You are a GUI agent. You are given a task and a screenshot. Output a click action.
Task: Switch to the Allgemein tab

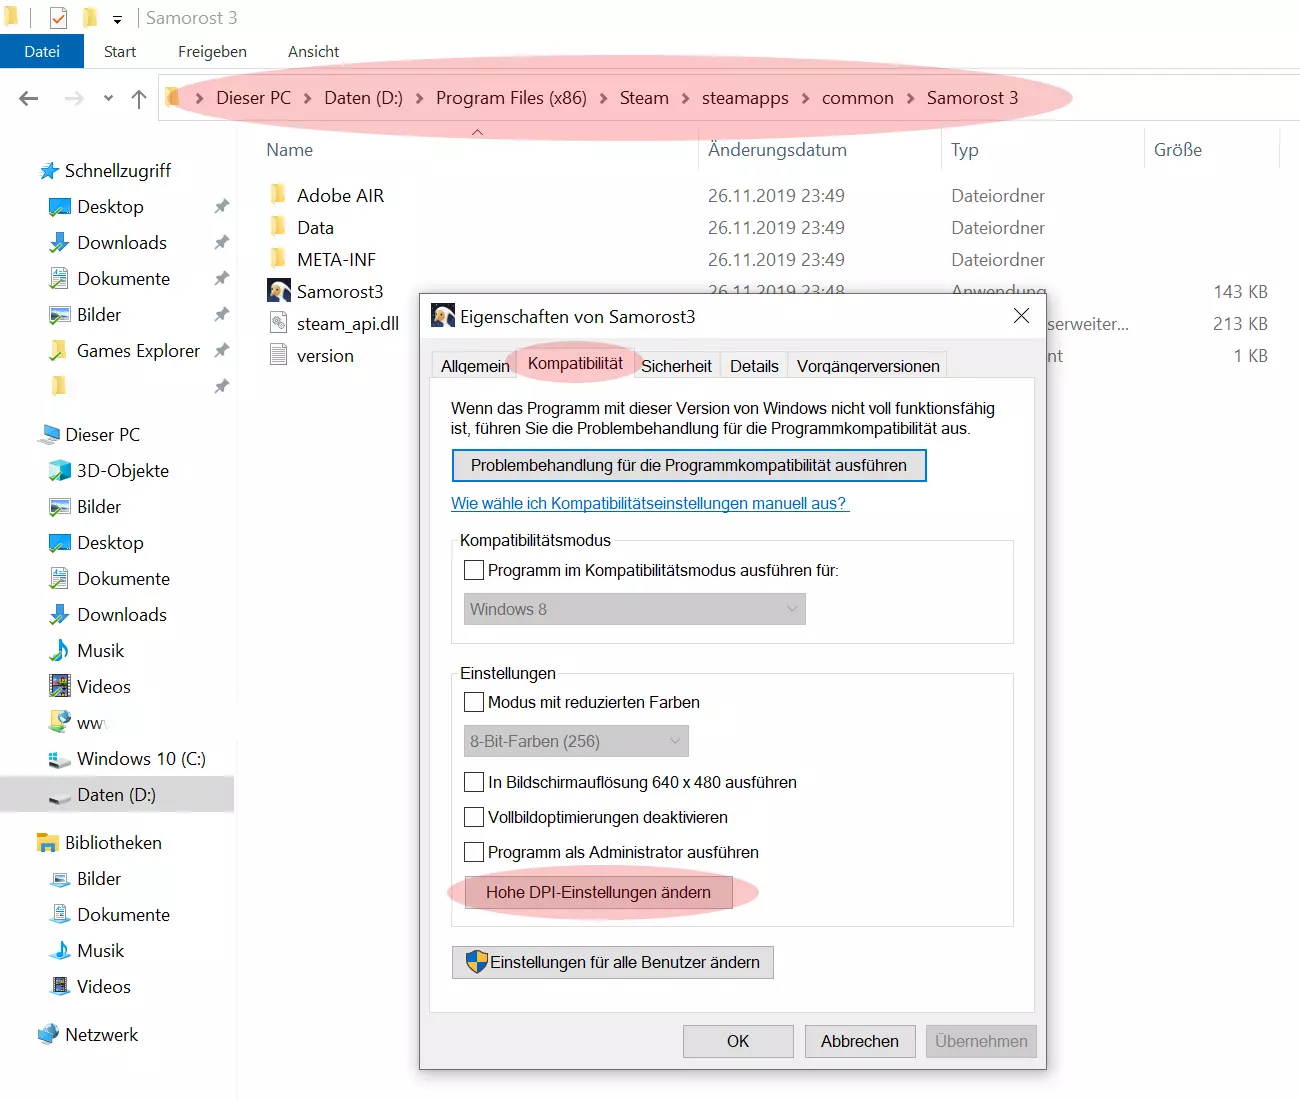475,366
